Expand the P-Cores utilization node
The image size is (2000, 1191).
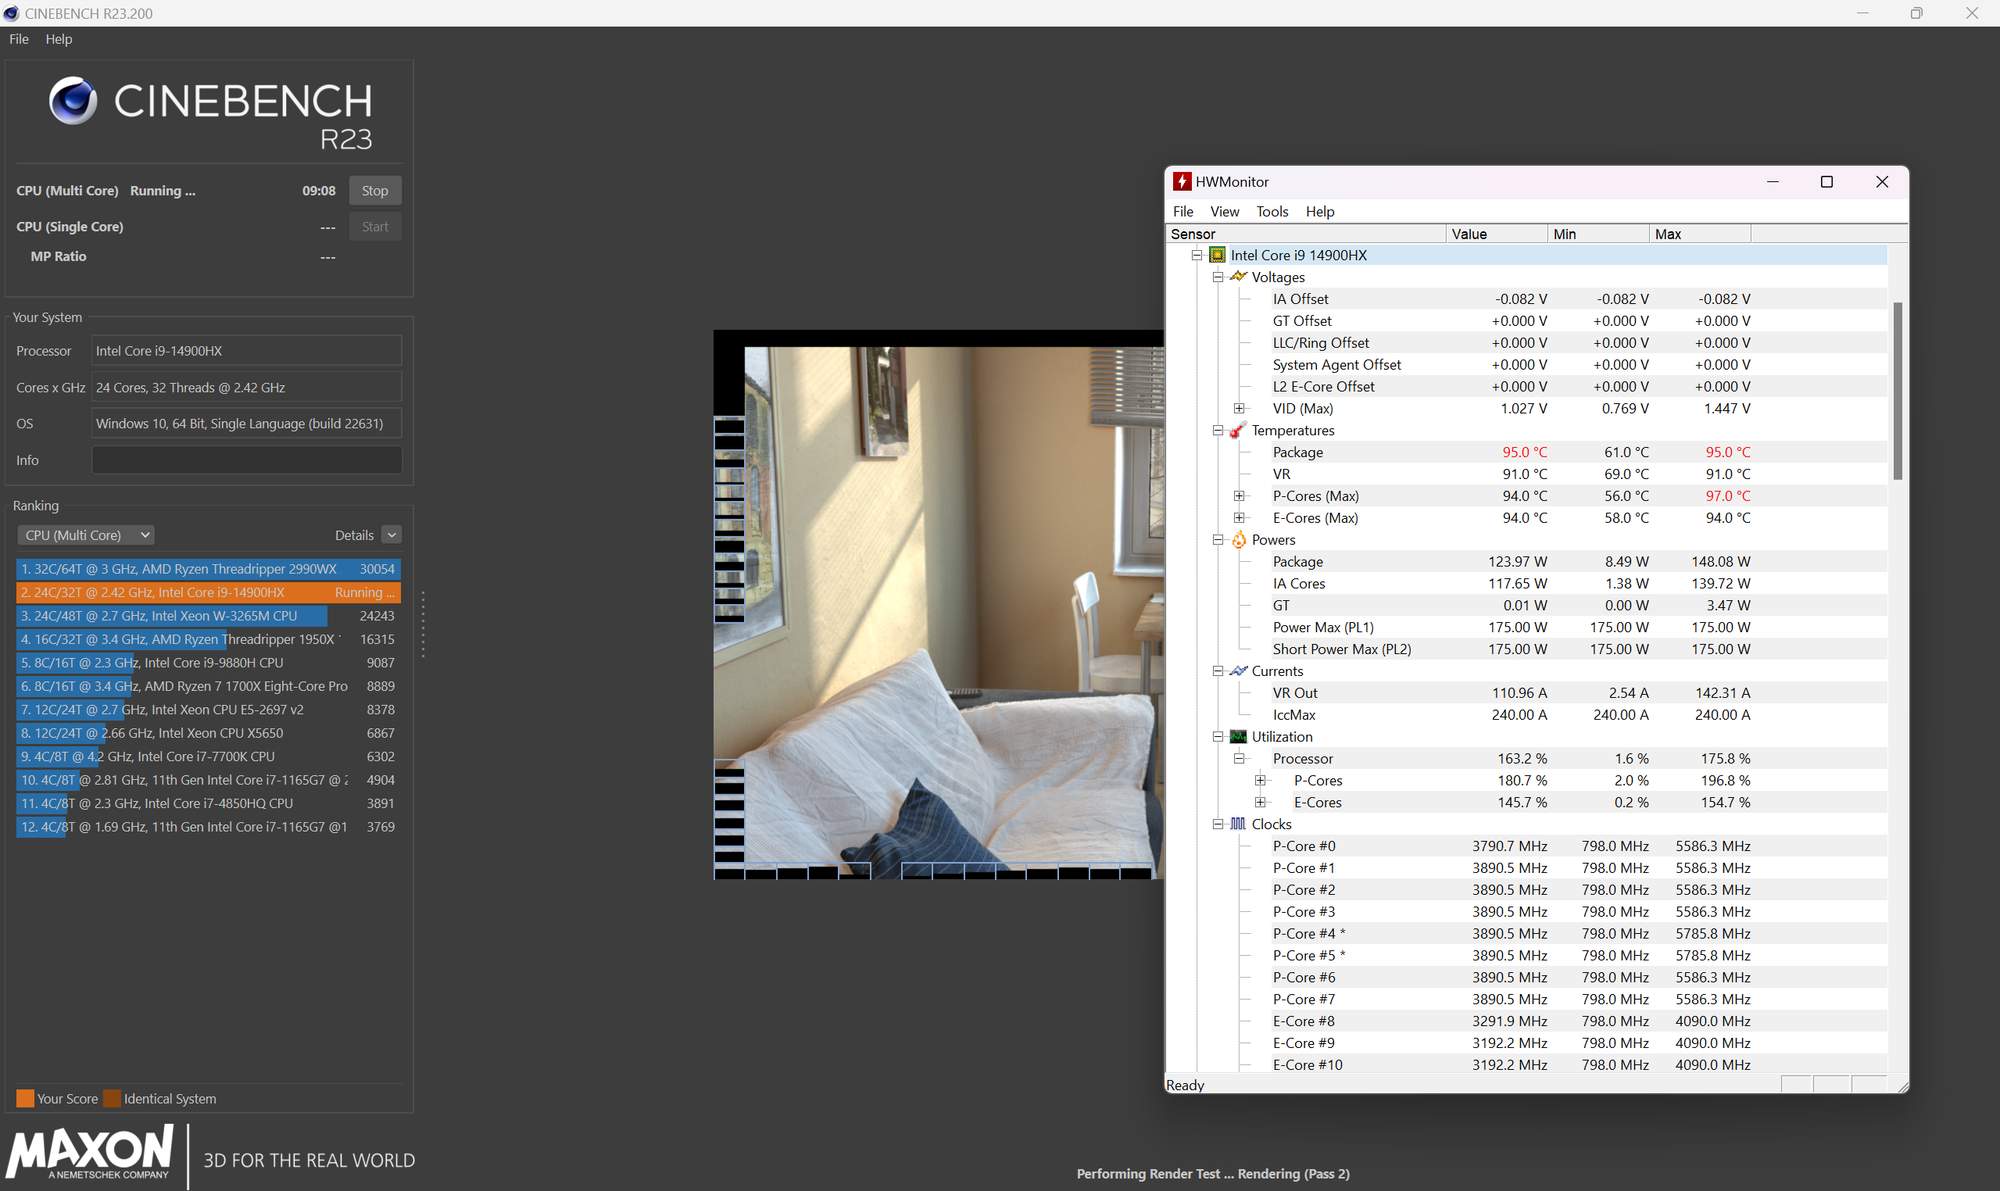click(1260, 781)
